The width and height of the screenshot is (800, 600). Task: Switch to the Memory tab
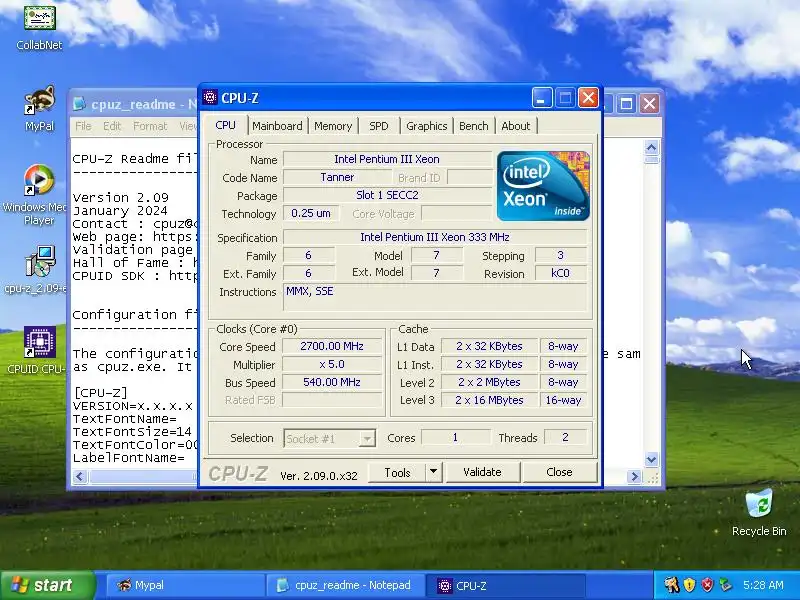click(333, 126)
